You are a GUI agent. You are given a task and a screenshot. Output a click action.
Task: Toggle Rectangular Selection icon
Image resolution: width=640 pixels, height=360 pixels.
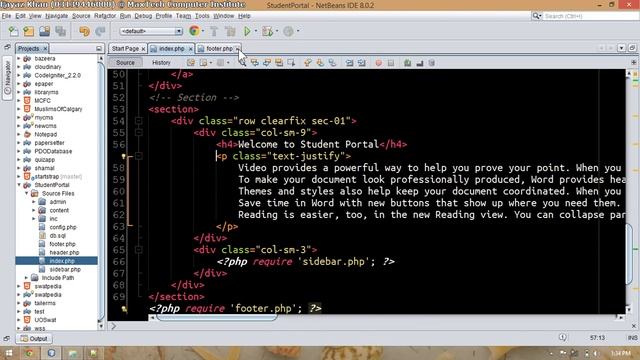point(291,63)
